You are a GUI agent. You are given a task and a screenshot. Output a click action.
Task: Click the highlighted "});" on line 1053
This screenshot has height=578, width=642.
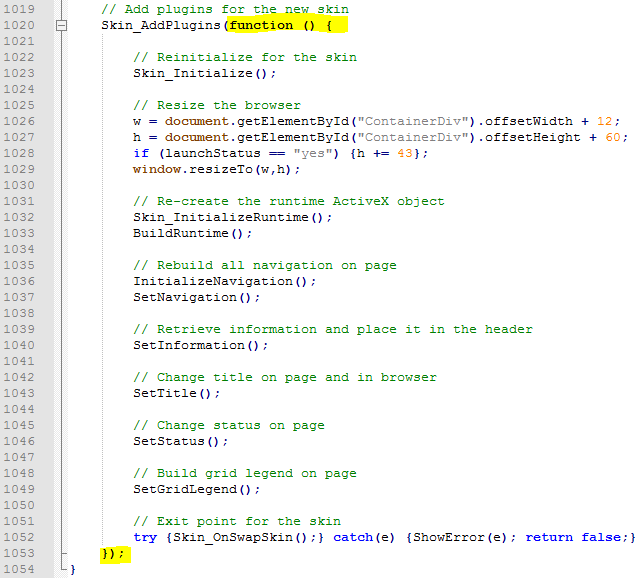pyautogui.click(x=113, y=553)
